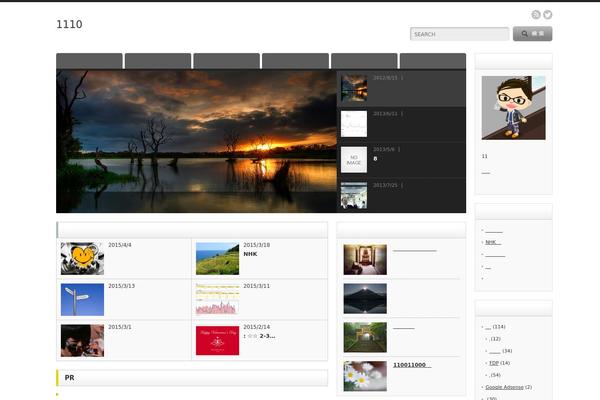This screenshot has height=400, width=600.
Task: Select the 2012/8/11 slider entry thumbnail
Action: 354,88
